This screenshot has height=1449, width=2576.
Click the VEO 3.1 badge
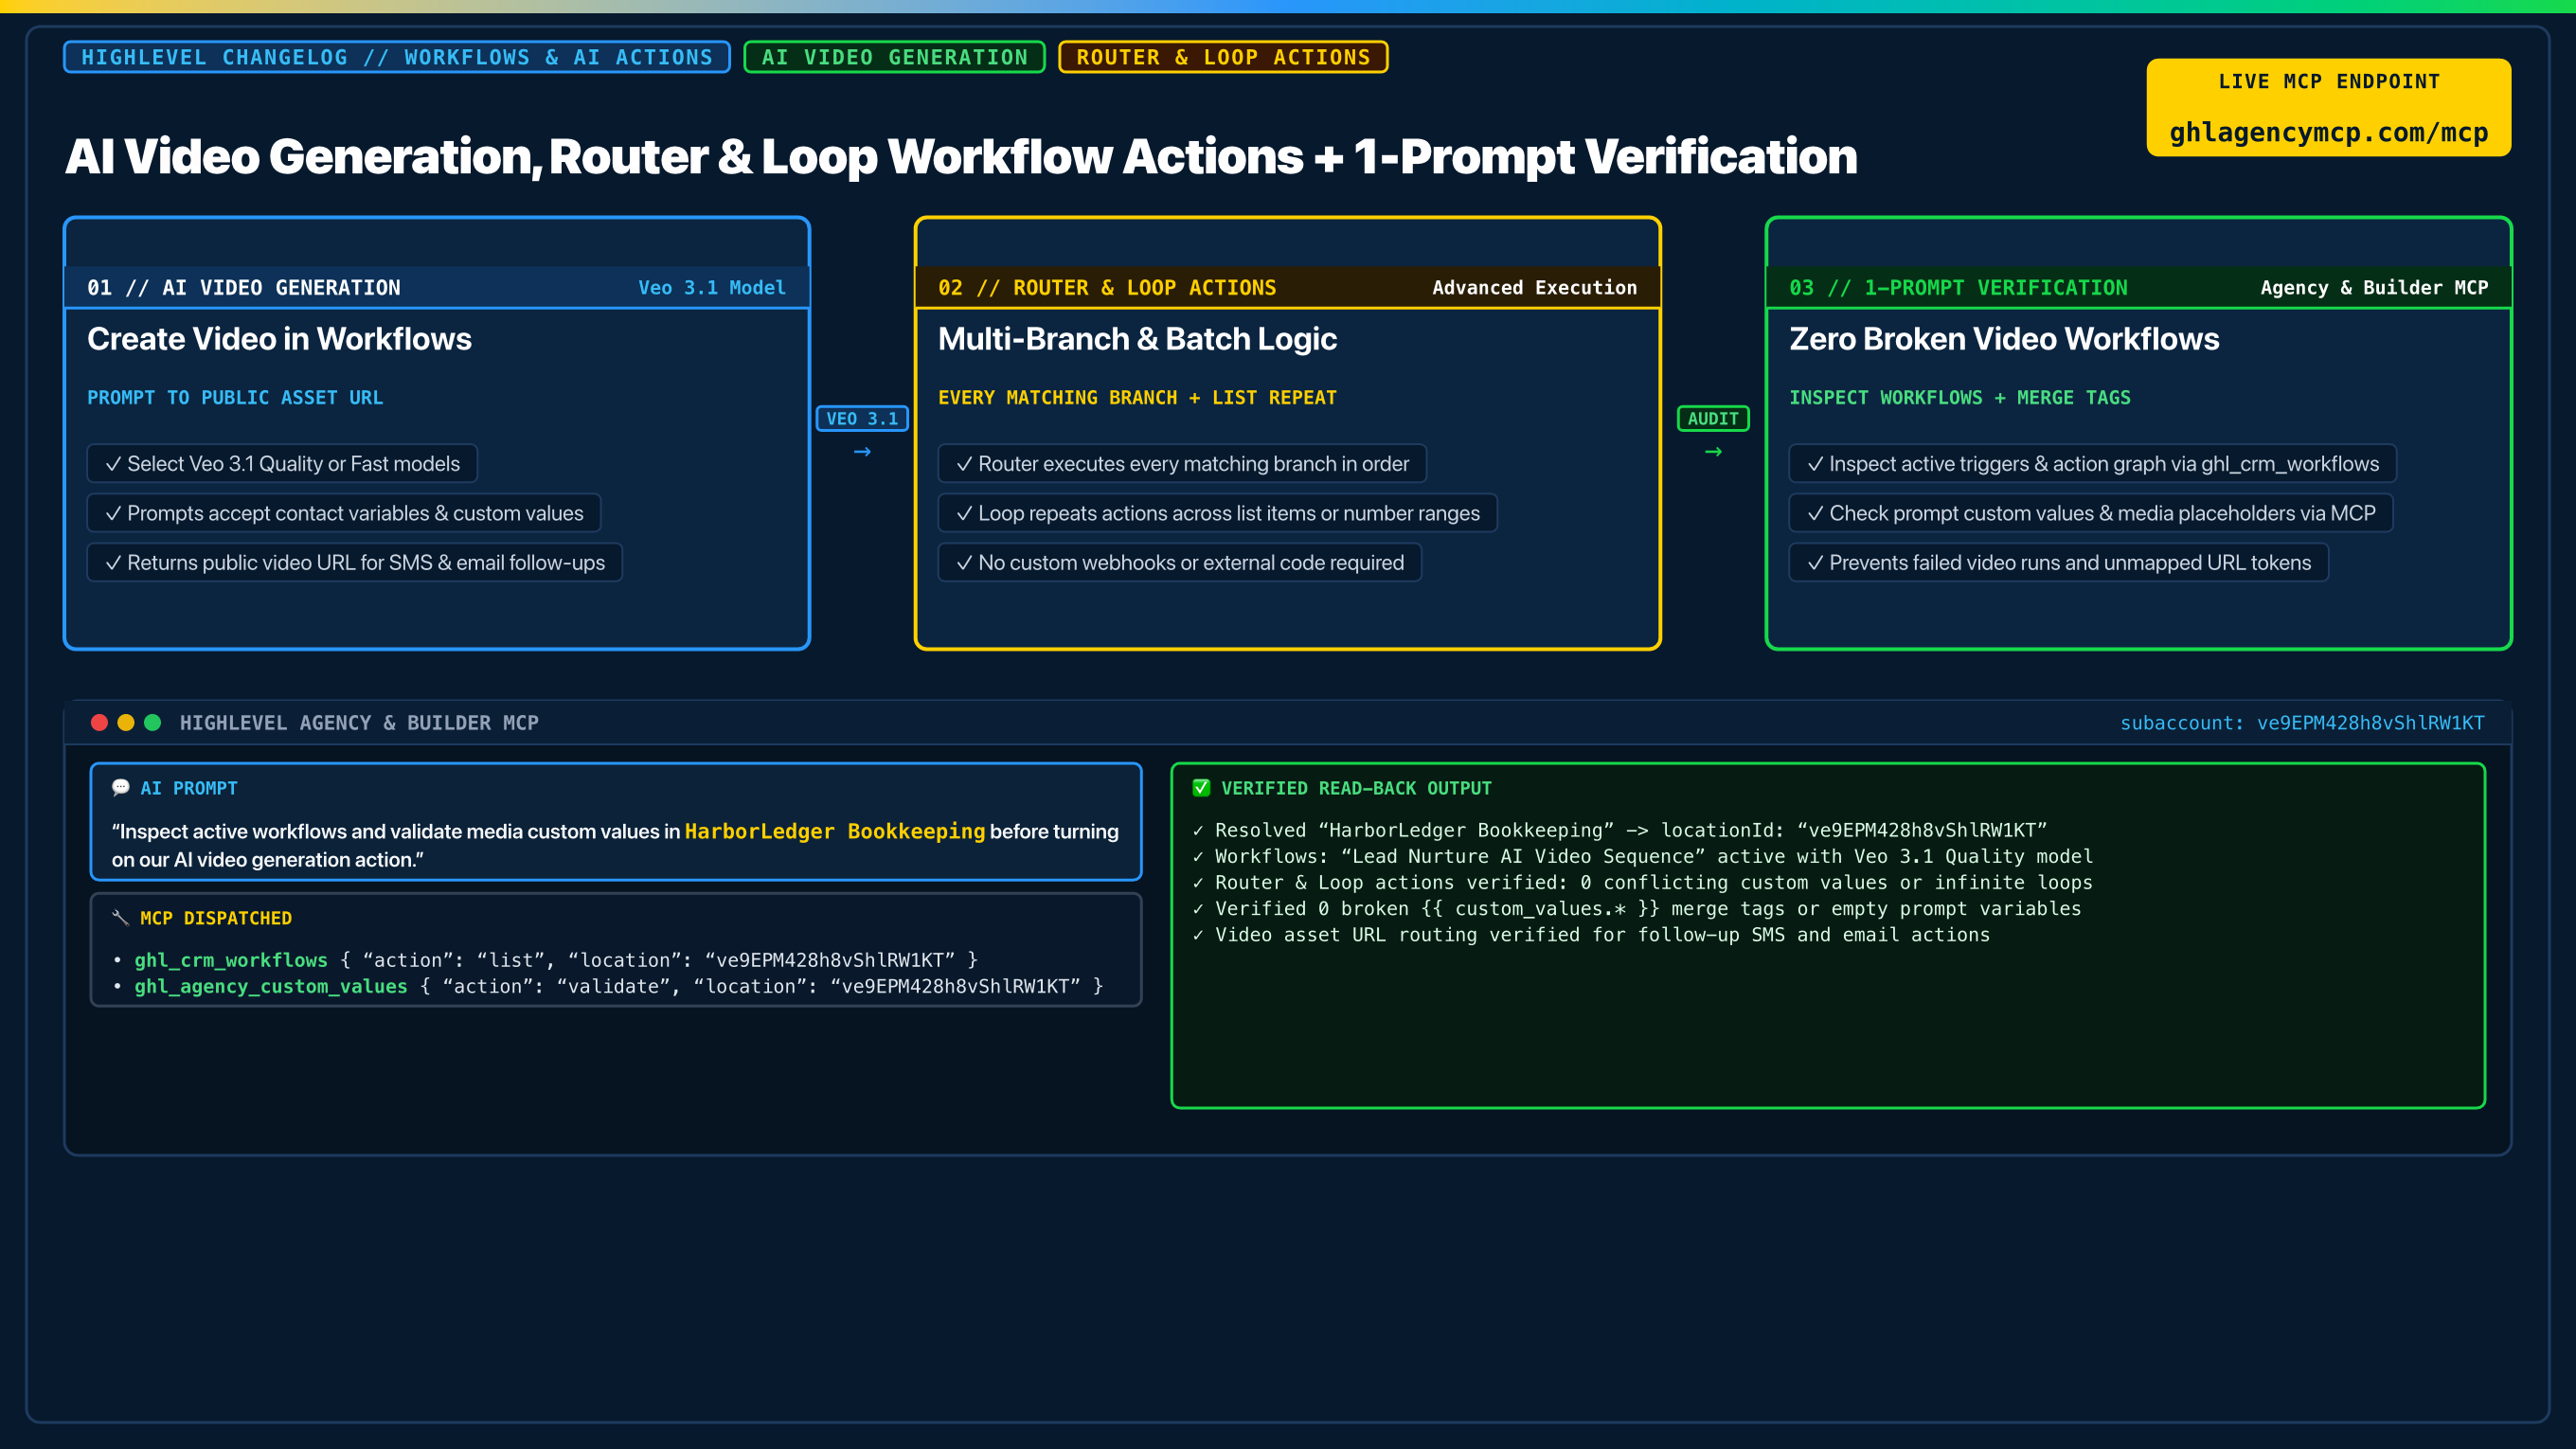coord(862,419)
